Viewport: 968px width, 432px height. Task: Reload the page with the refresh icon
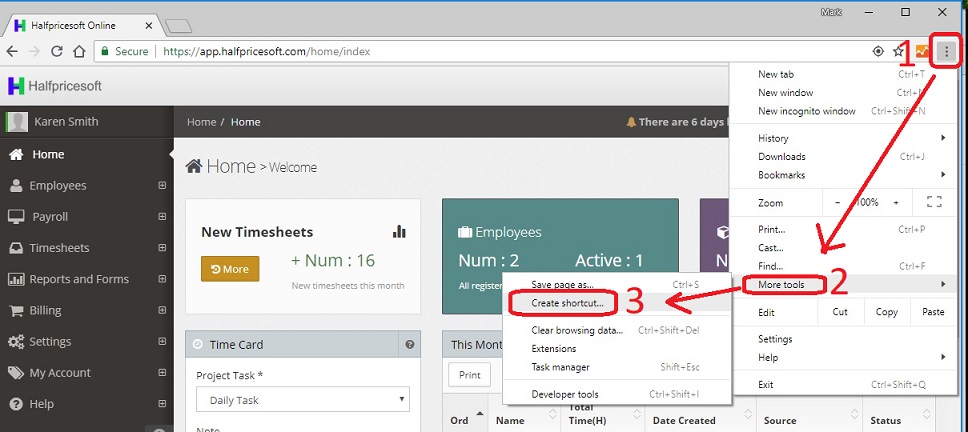(57, 51)
